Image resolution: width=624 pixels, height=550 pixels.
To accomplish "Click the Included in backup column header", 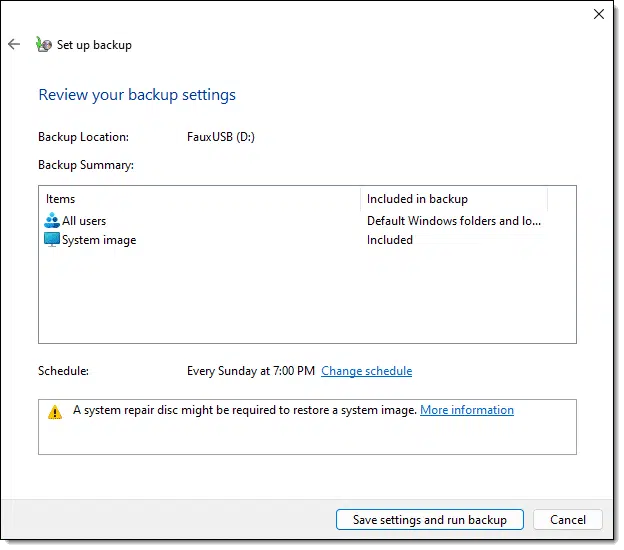I will pos(454,199).
